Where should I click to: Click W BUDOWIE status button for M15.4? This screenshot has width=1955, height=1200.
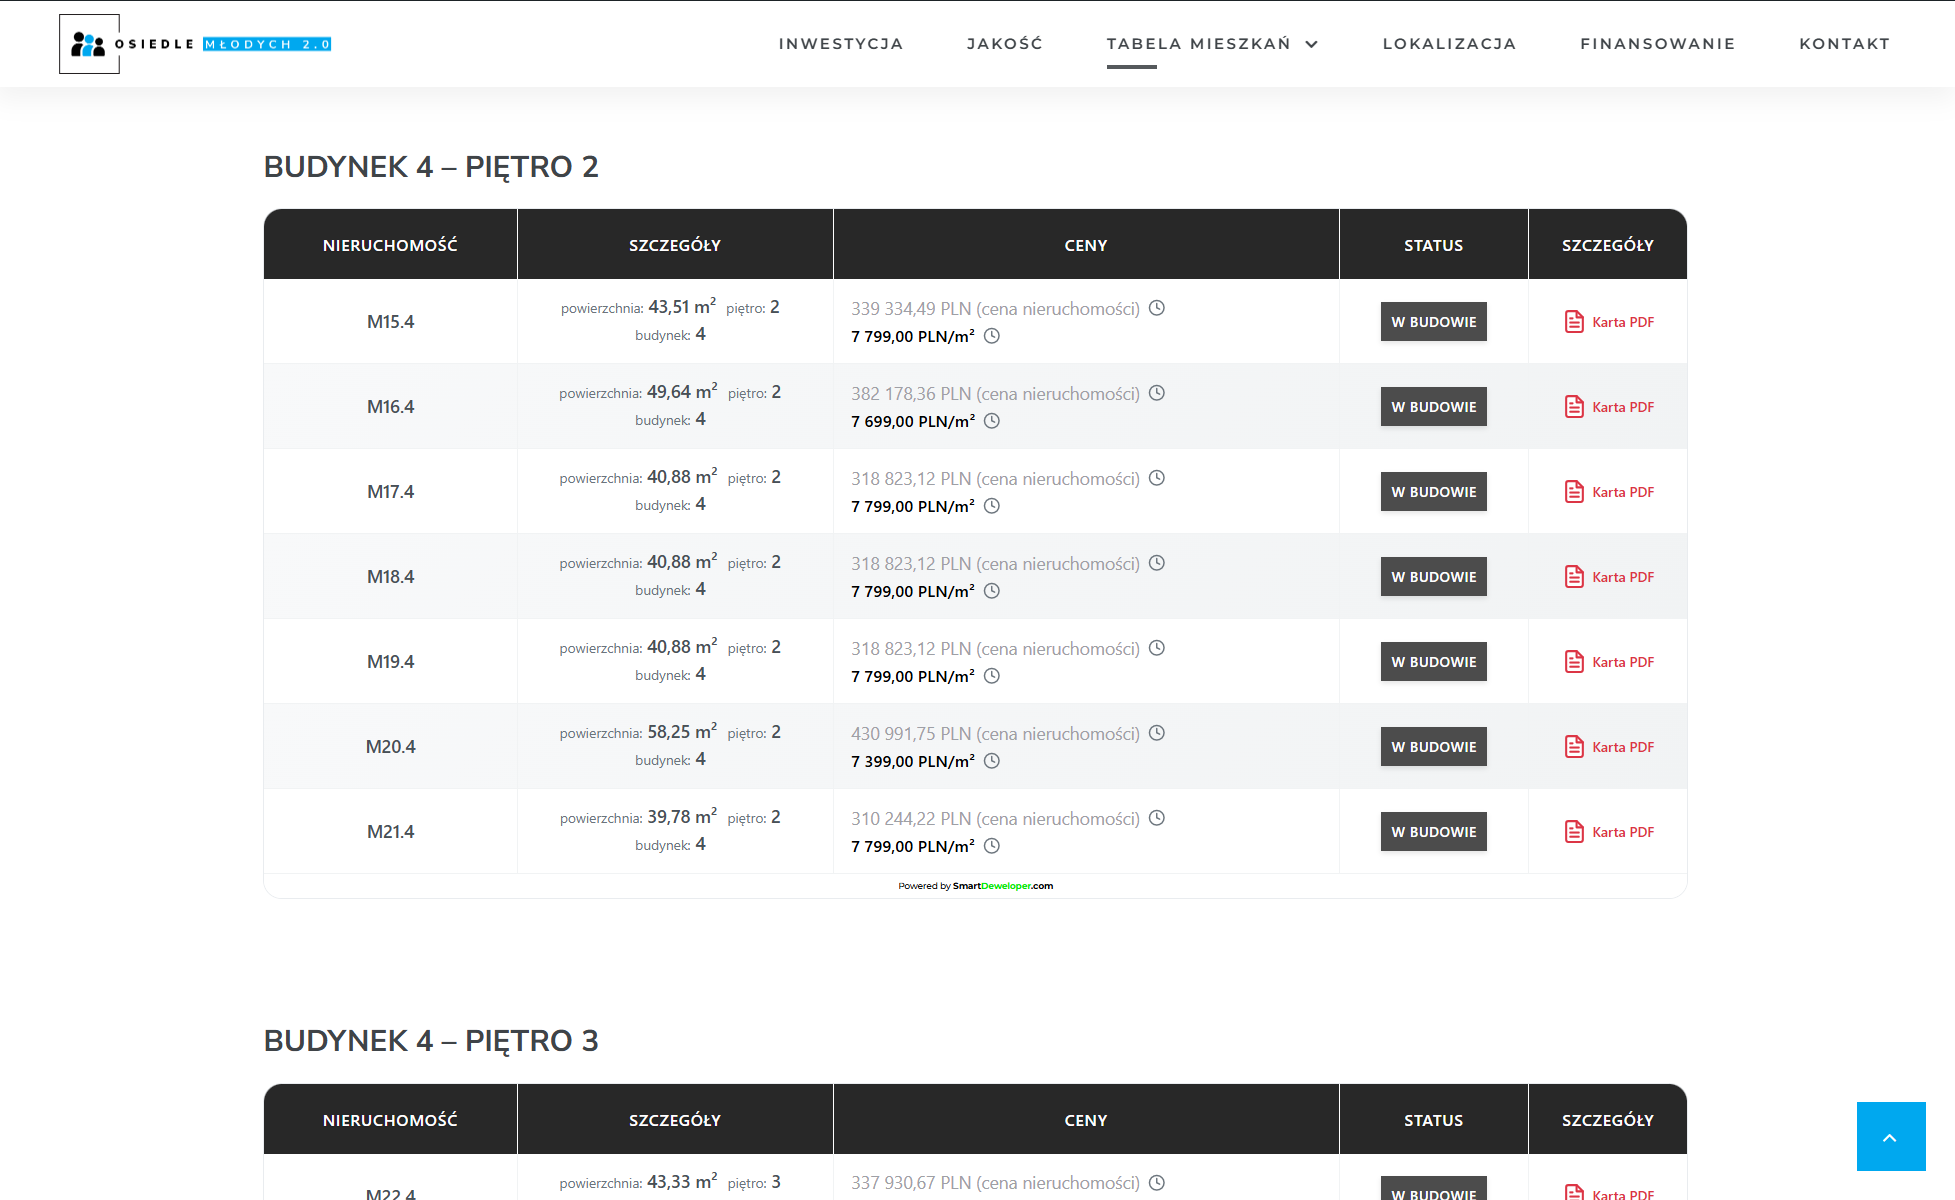pos(1433,322)
